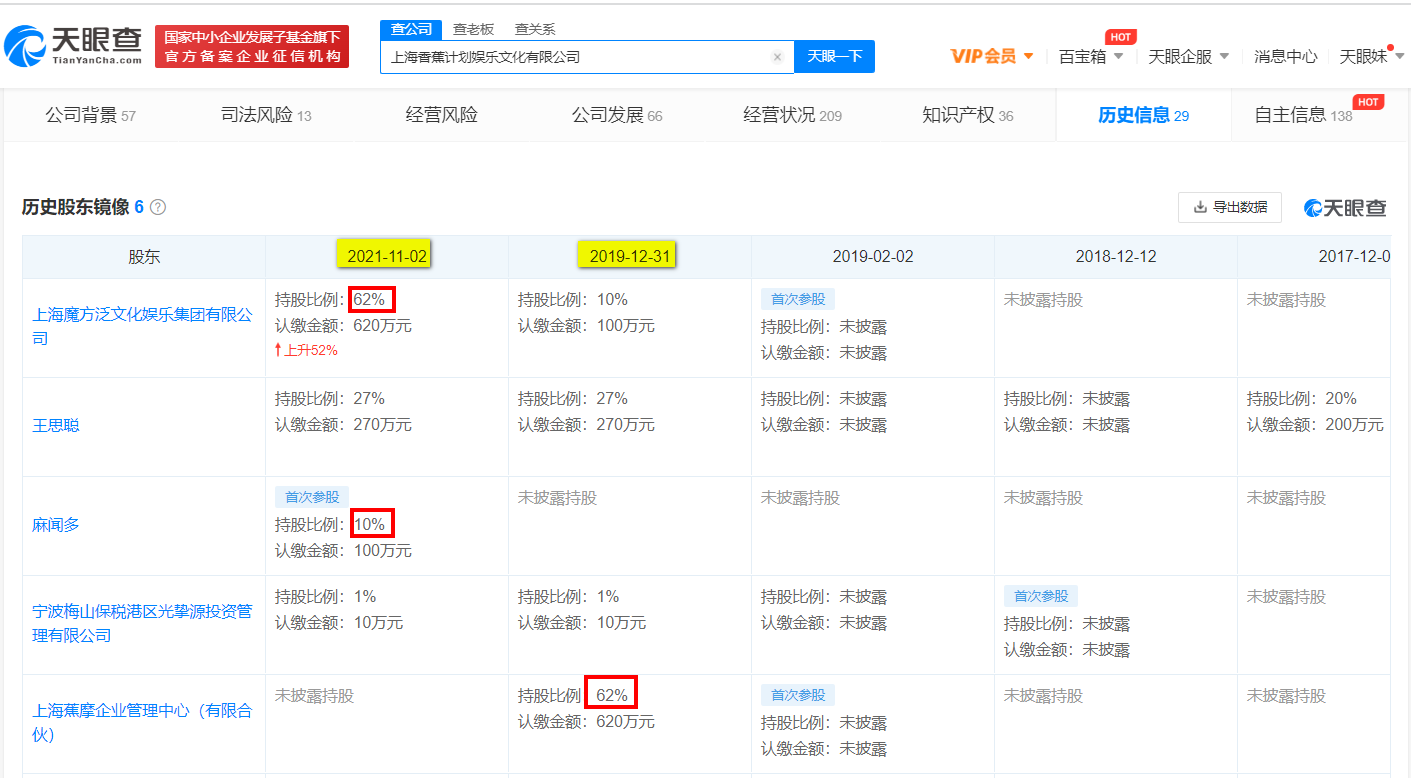Open 宁波梅山保税港区光挚源投资管理有限公司 link

point(143,623)
